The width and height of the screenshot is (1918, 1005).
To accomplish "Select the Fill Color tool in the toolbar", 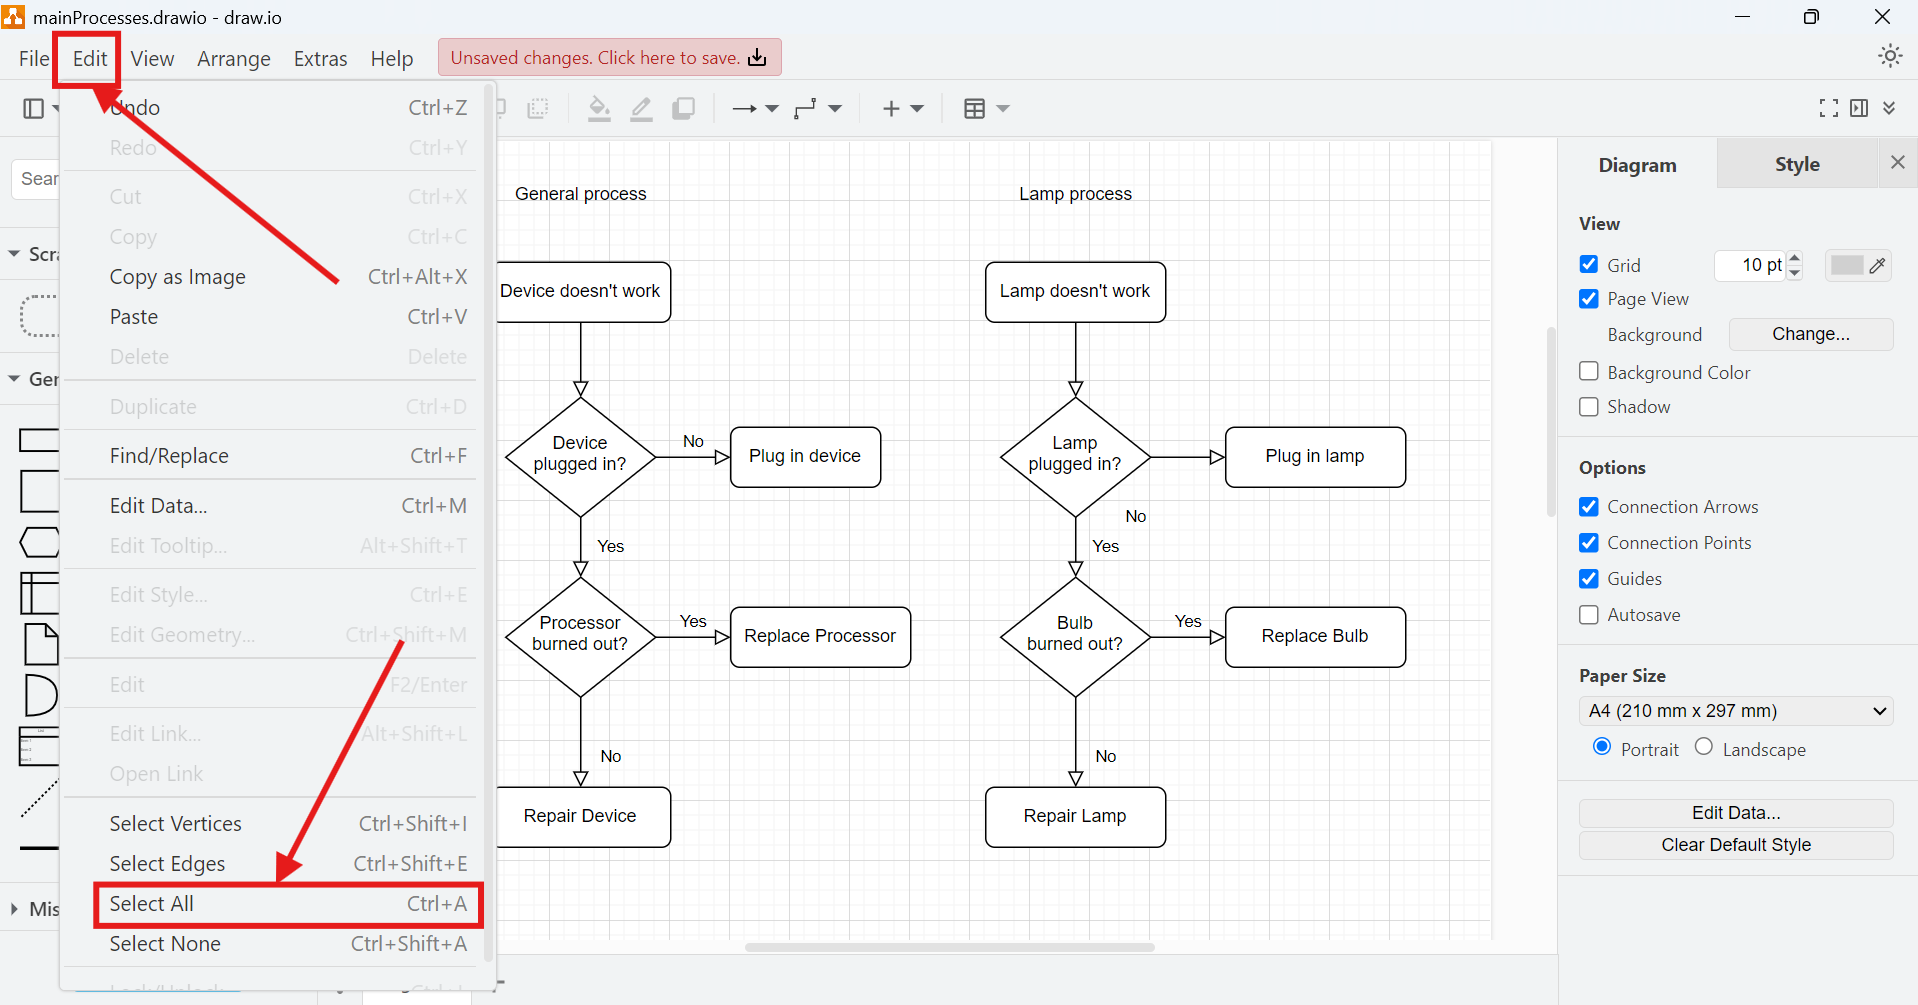I will [598, 108].
